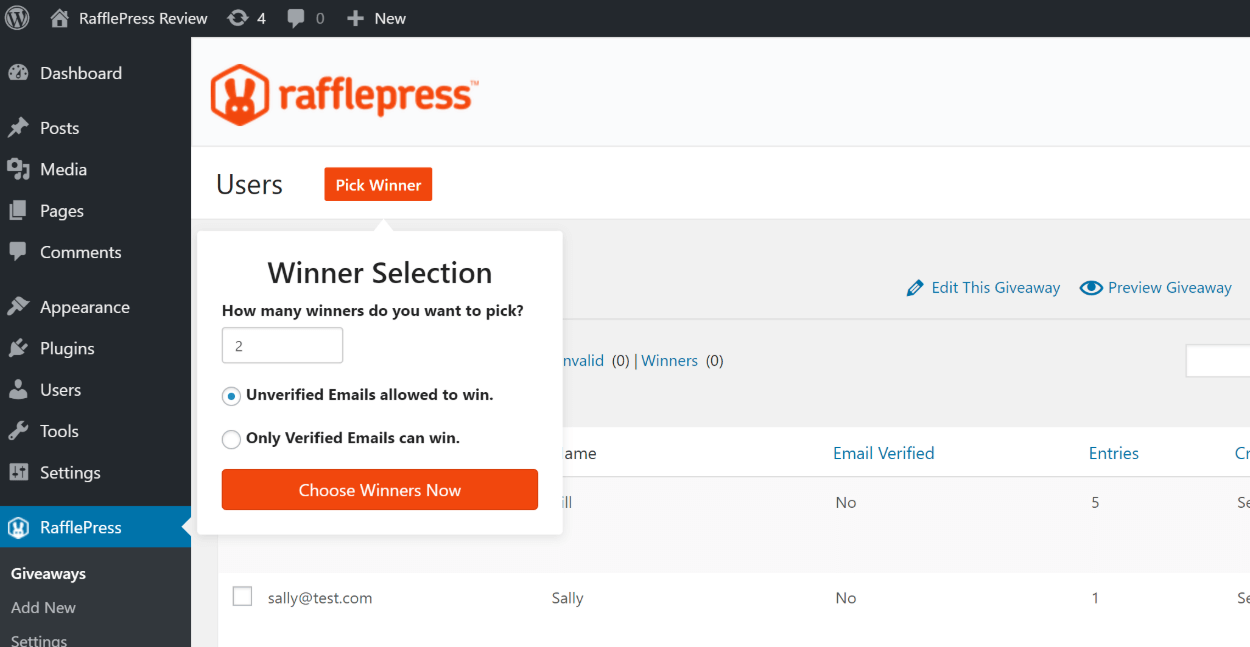Click the Comments icon in sidebar
The height and width of the screenshot is (647, 1250).
tap(18, 252)
